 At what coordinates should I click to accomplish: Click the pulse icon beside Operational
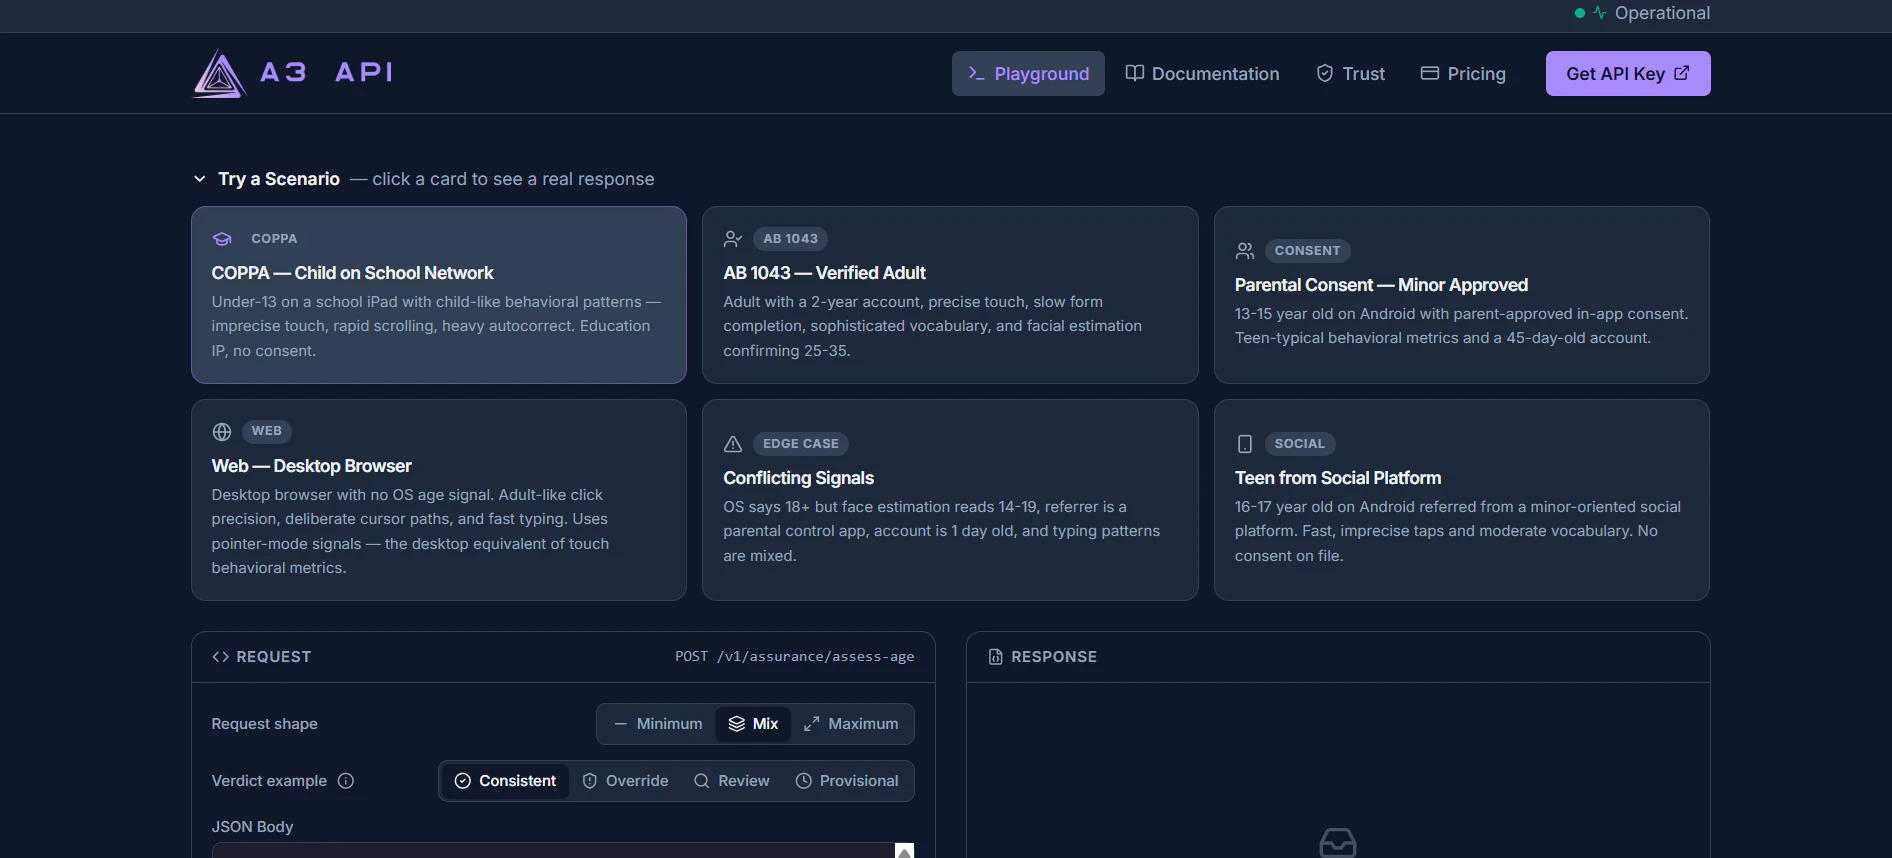coord(1600,13)
